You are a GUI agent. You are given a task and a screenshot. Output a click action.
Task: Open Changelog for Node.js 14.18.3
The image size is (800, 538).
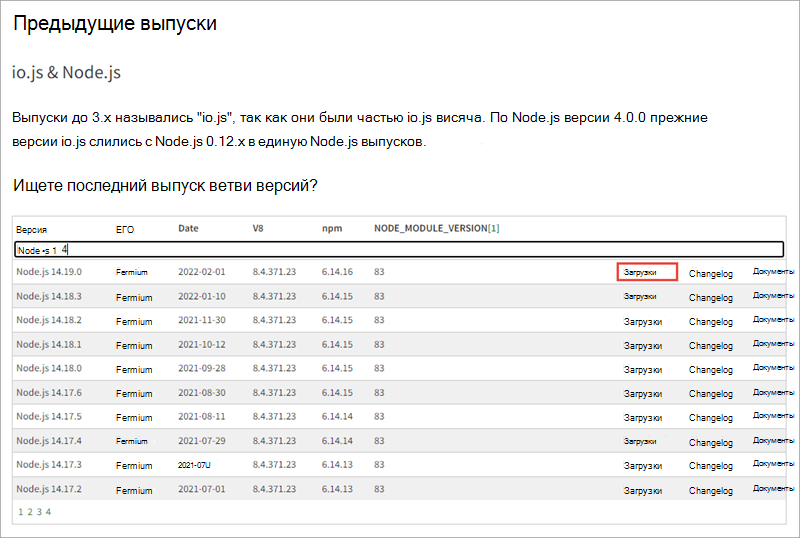(711, 298)
